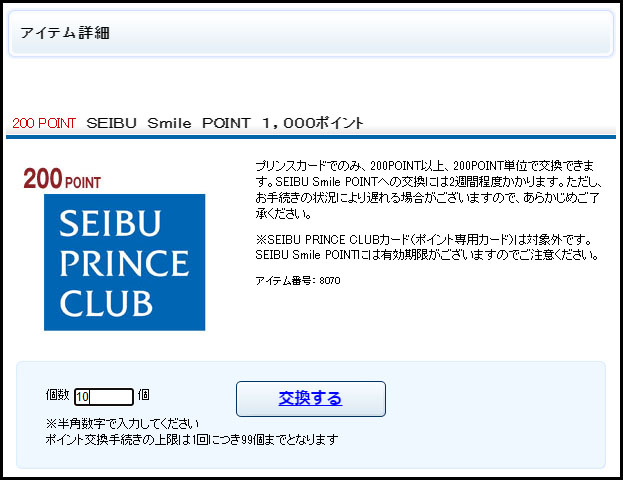Click the 交換する exchange button
623x480 pixels.
pyautogui.click(x=311, y=399)
